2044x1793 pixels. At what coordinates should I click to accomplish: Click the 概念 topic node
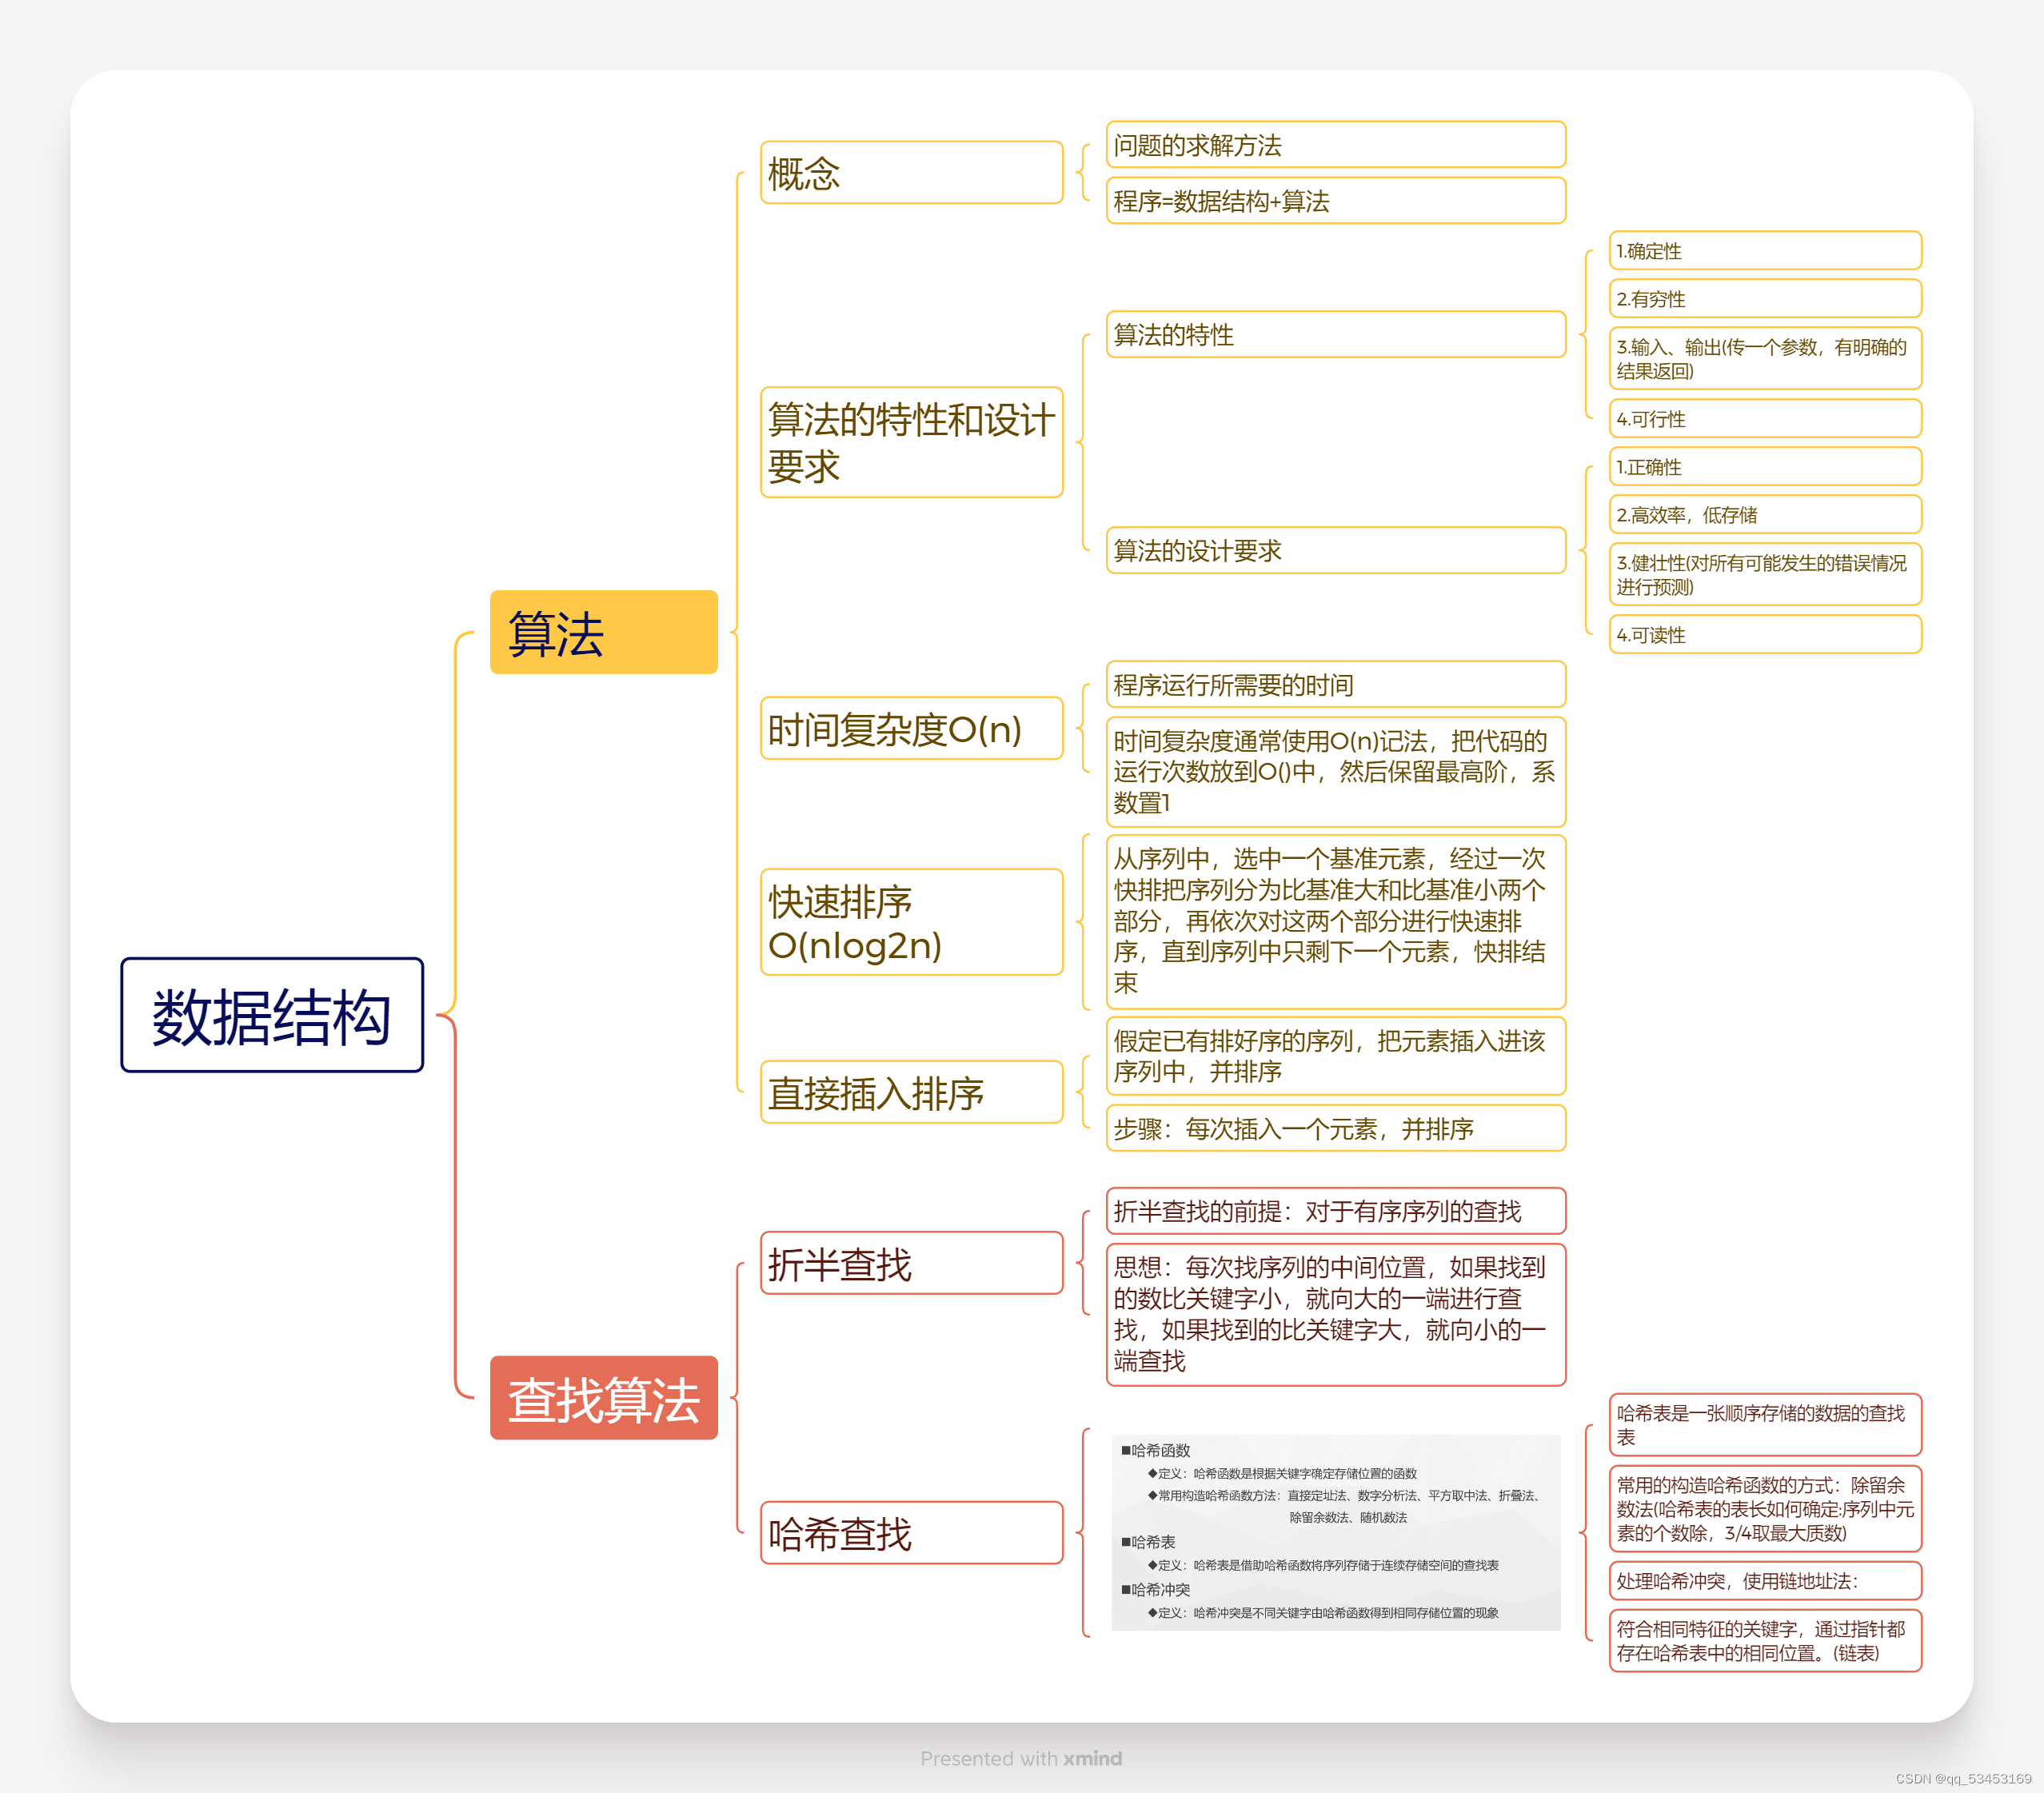910,173
